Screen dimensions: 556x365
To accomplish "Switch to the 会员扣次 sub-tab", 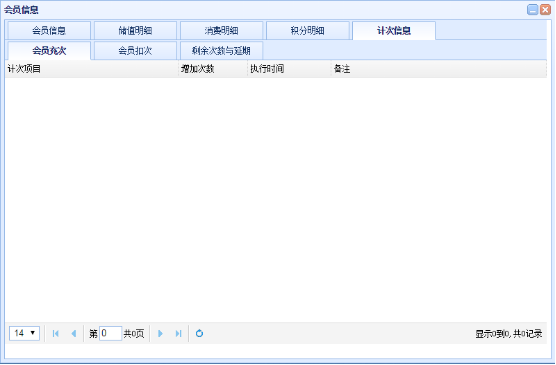I will pos(135,50).
